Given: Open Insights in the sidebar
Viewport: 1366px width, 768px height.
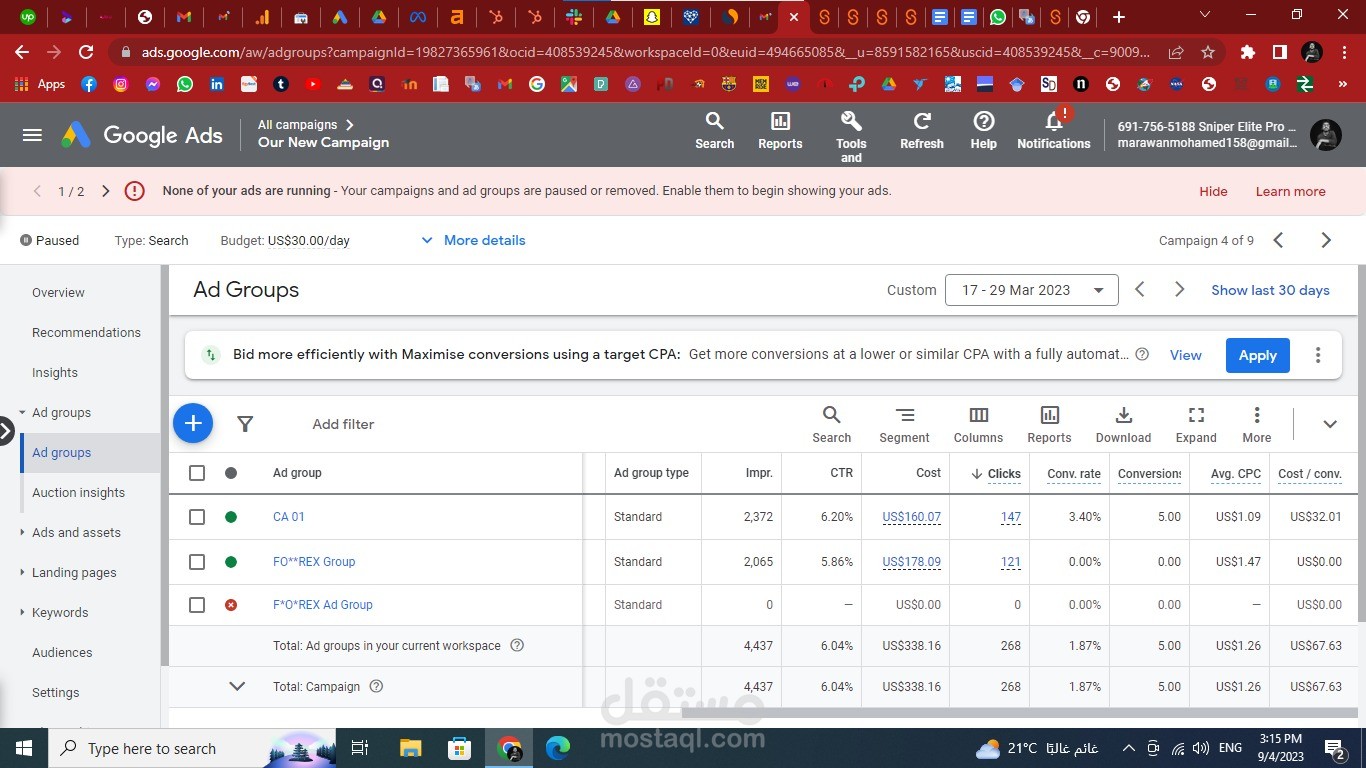Looking at the screenshot, I should click(55, 372).
